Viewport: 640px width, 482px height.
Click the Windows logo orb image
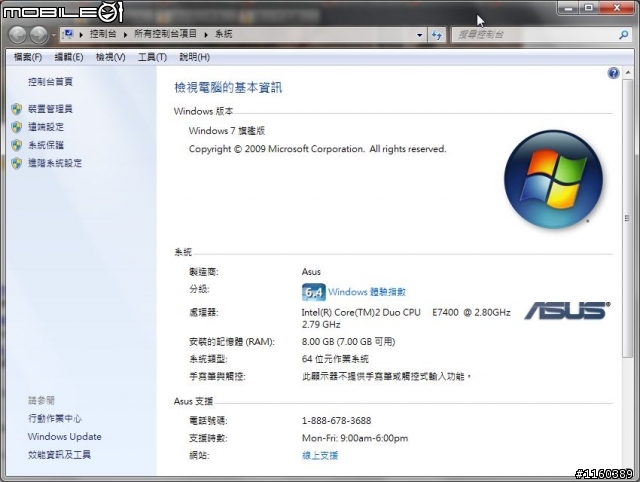[553, 180]
